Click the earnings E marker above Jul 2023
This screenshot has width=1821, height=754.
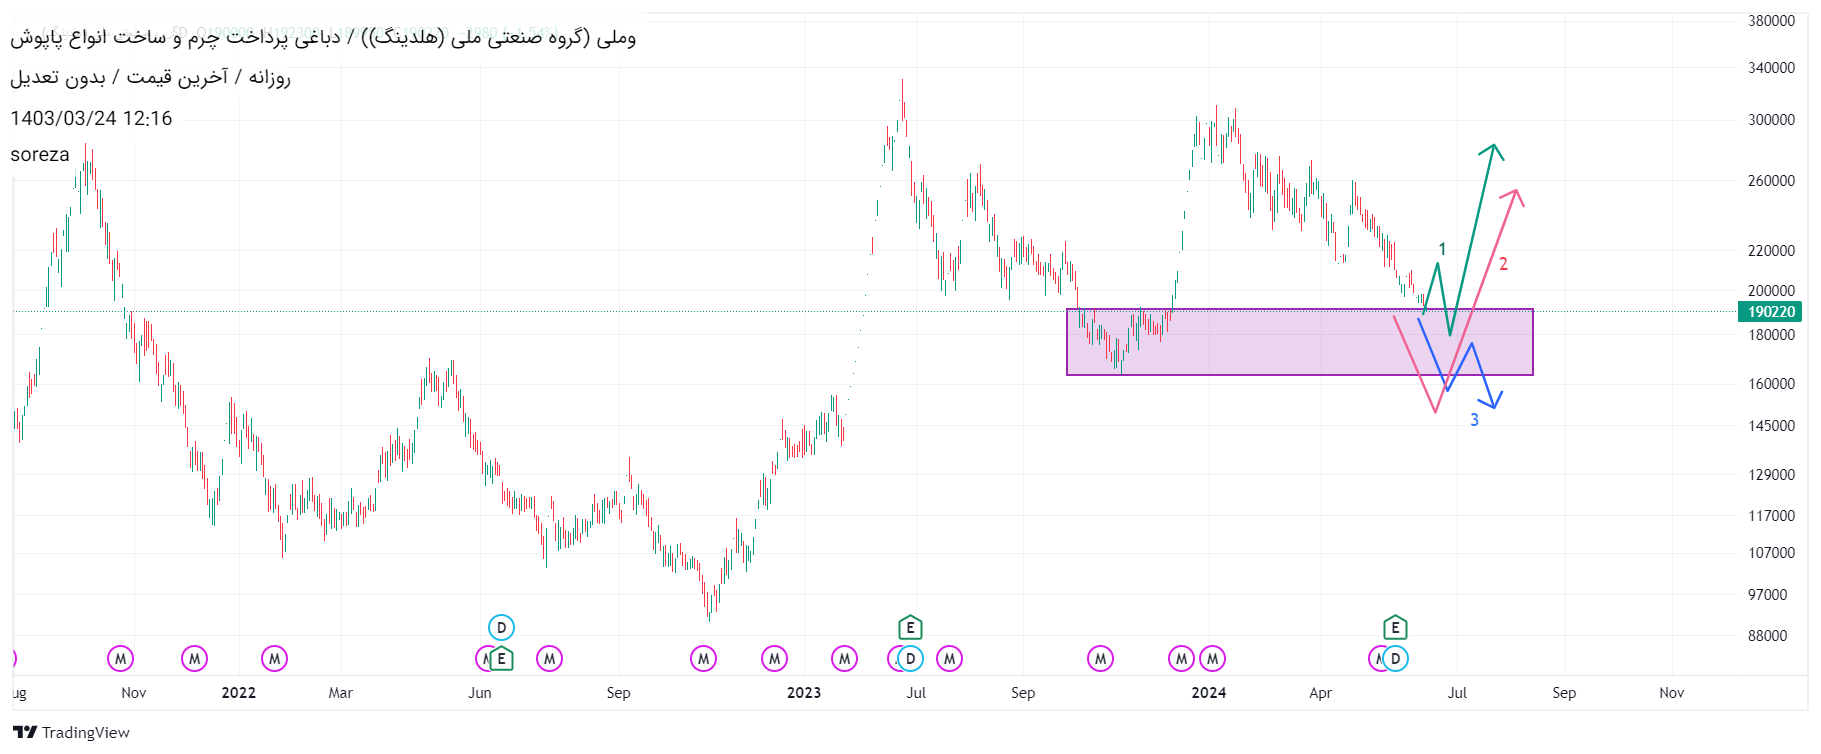point(909,627)
